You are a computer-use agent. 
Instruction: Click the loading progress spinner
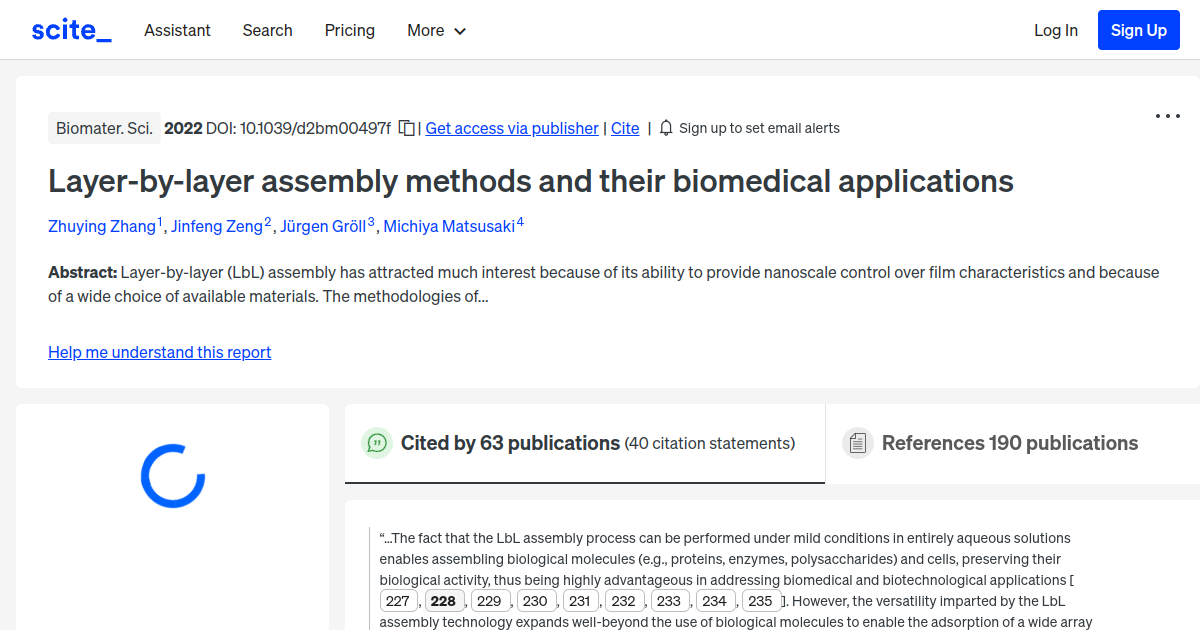(x=172, y=476)
